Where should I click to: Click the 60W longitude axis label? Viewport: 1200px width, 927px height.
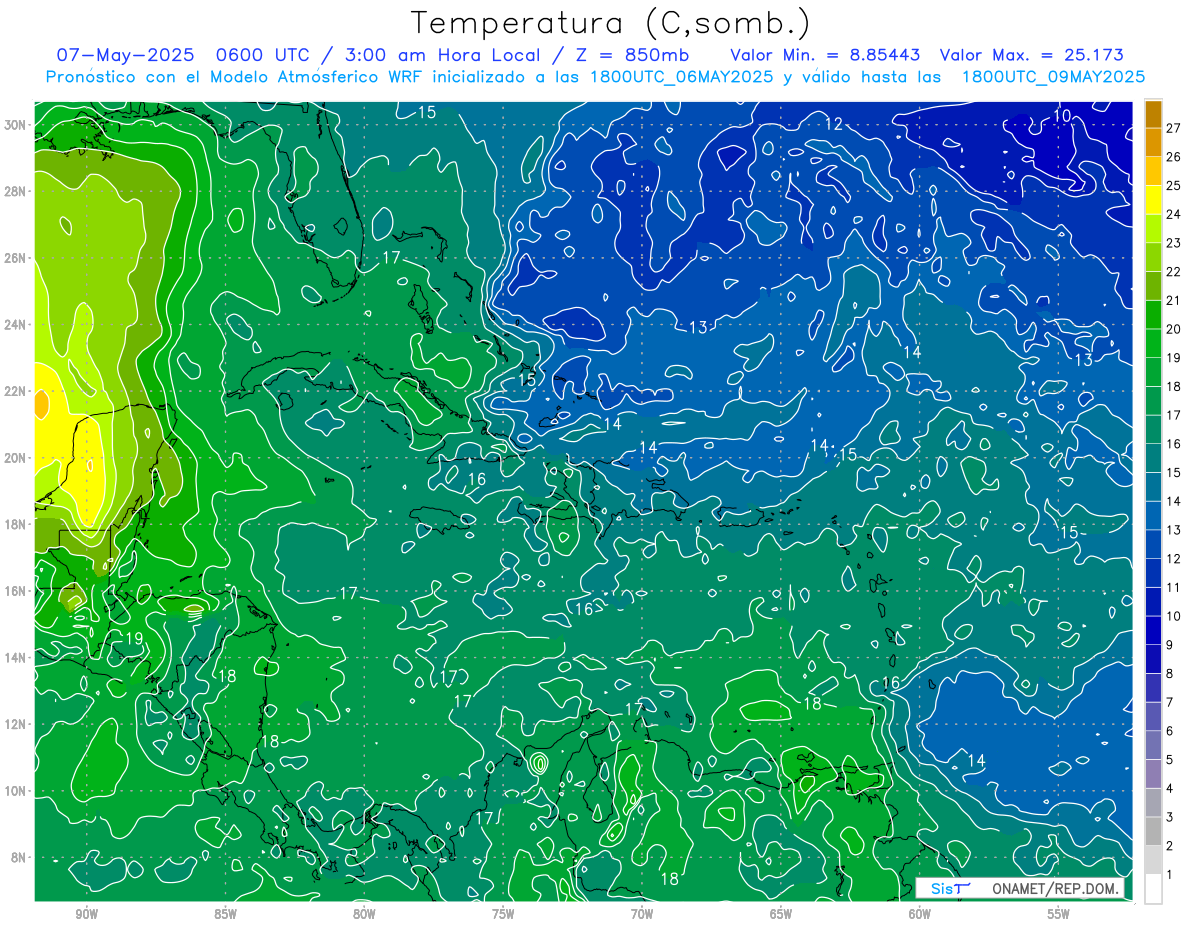tap(920, 914)
